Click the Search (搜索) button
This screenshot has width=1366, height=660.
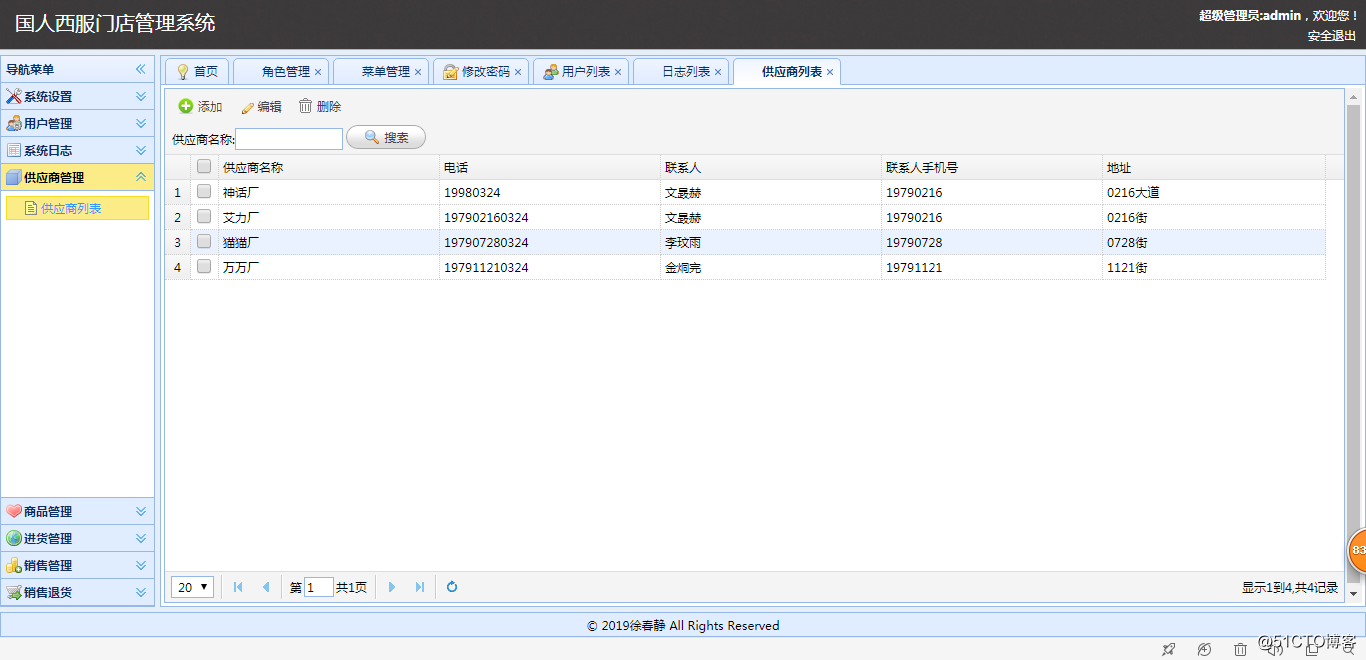tap(386, 138)
